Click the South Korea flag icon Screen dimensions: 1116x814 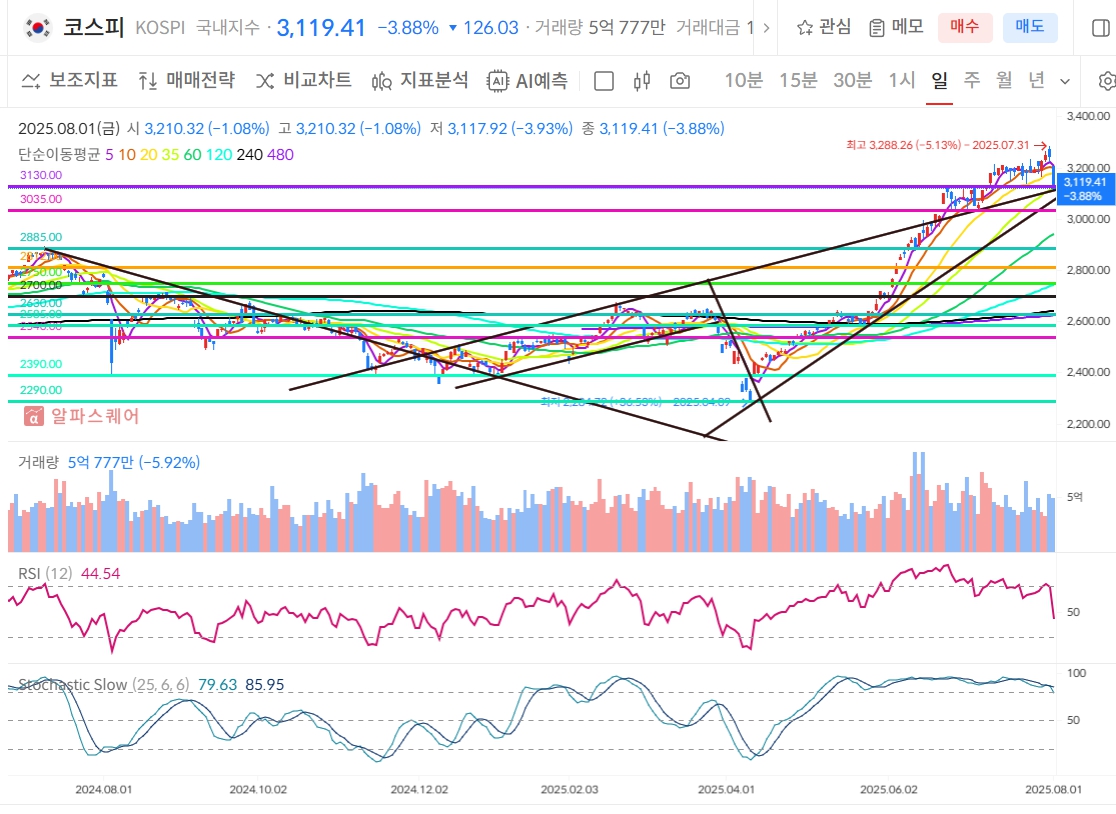pos(37,28)
